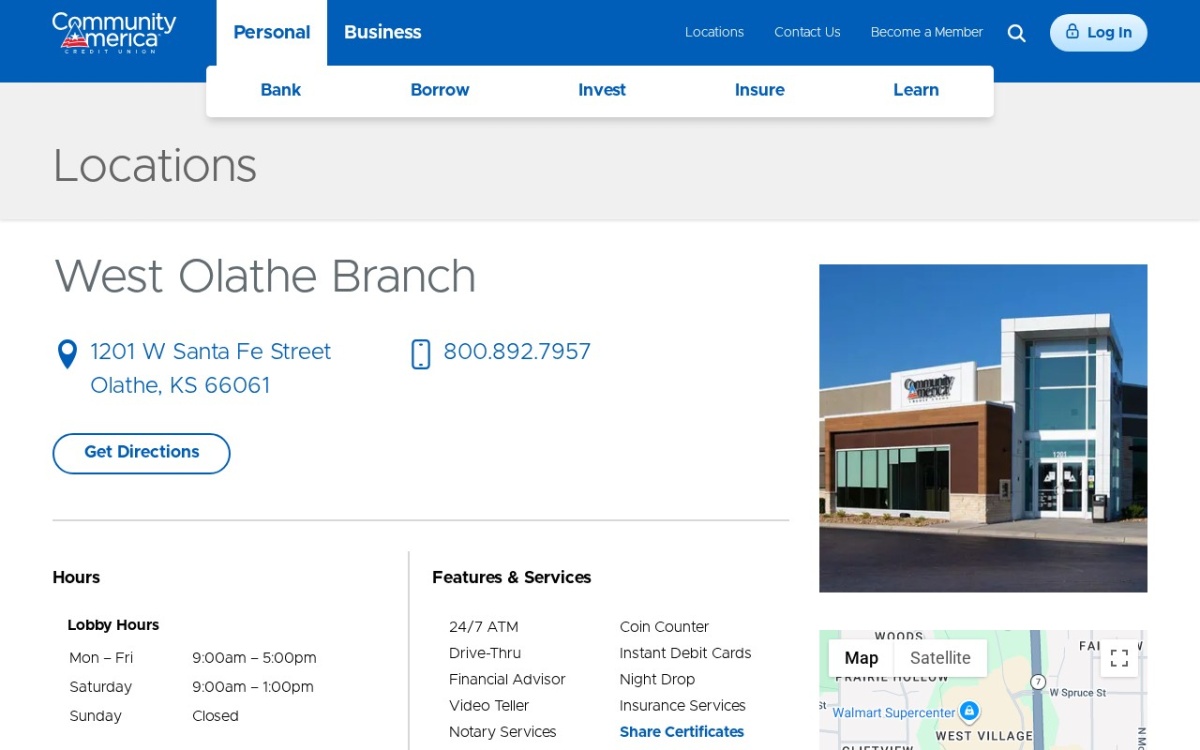Select the Business tab
The width and height of the screenshot is (1200, 750).
point(383,32)
